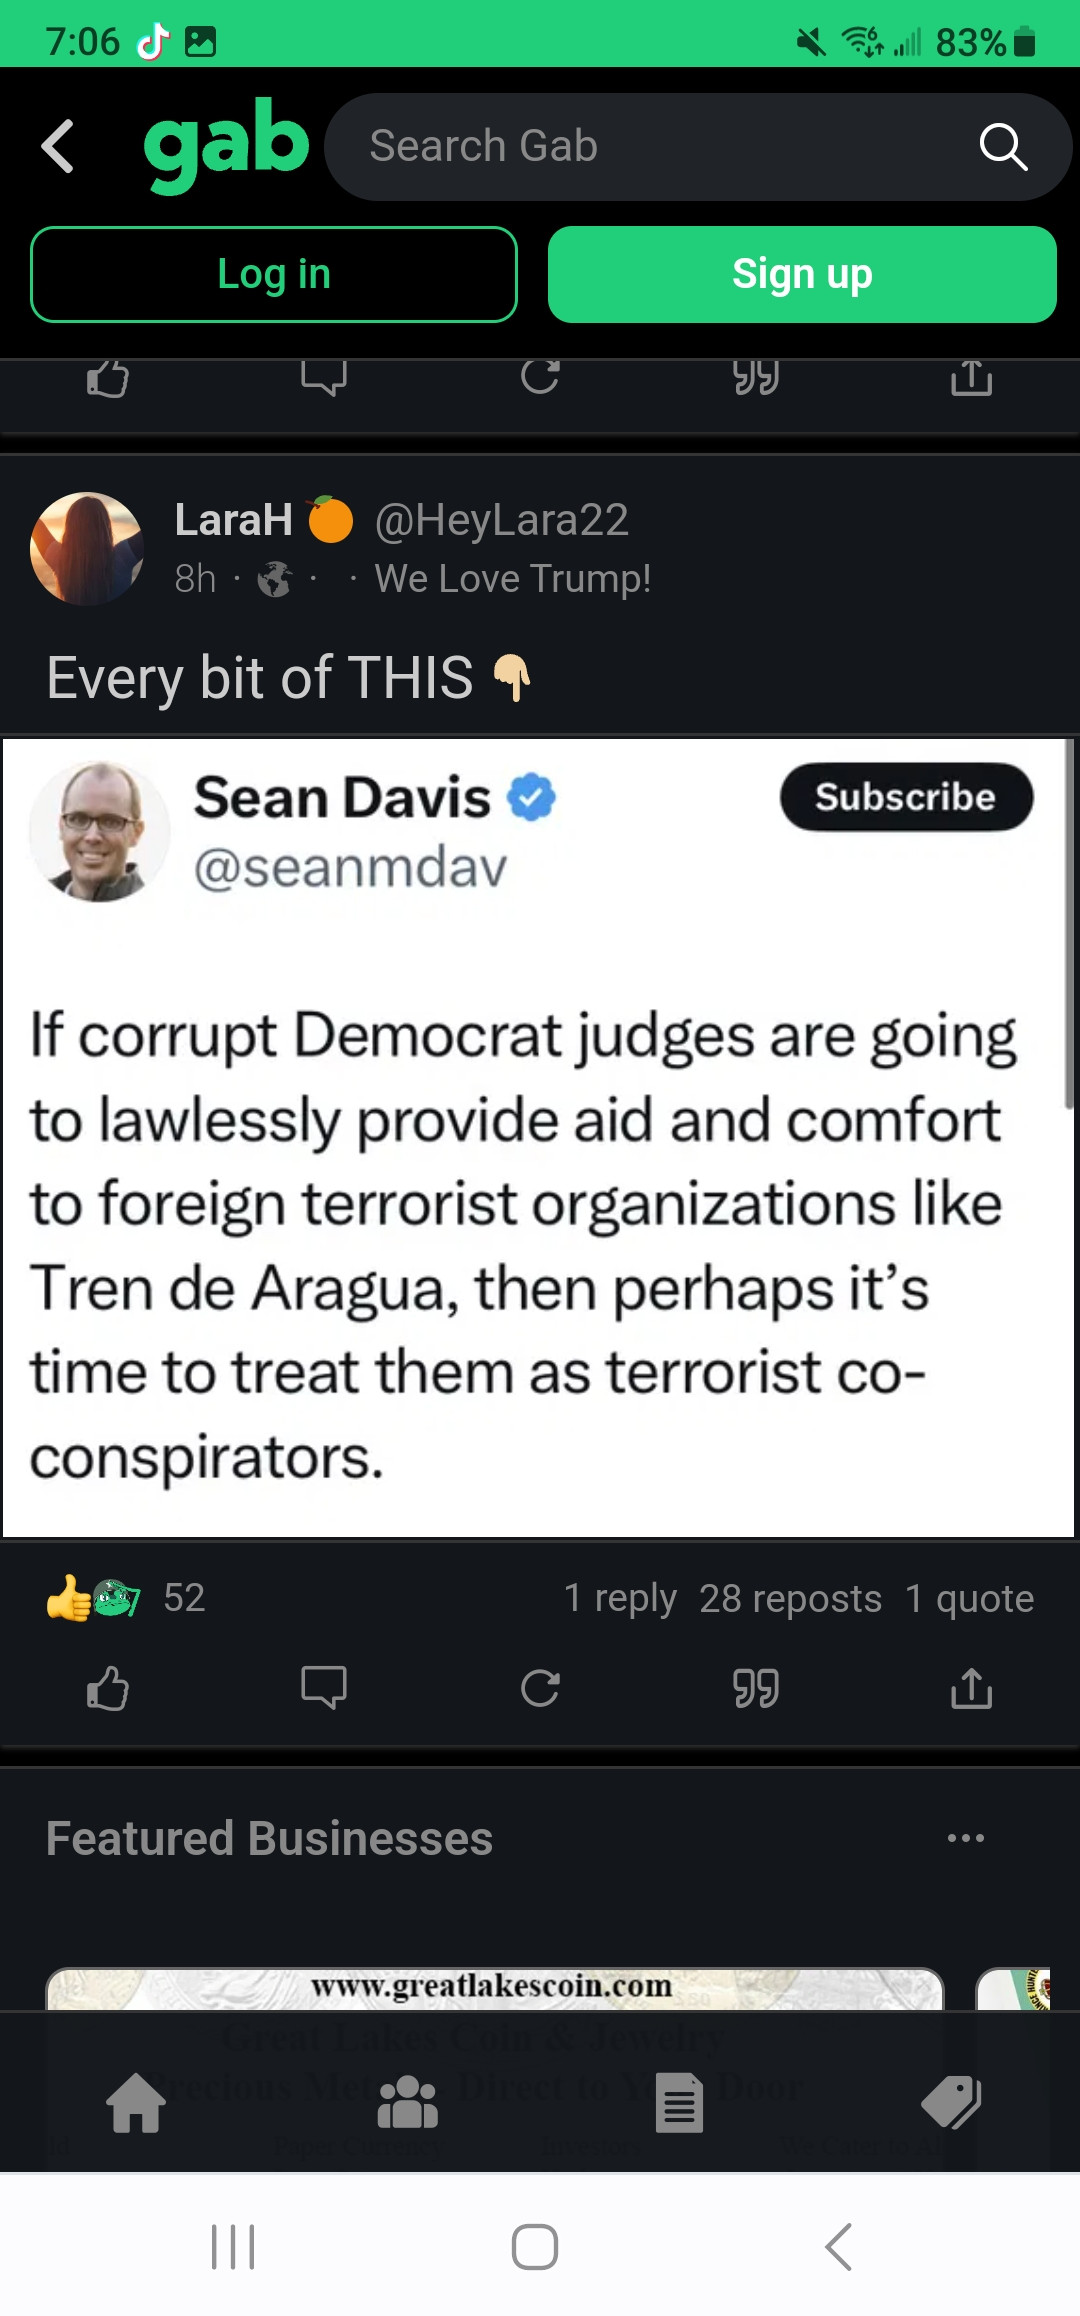1080x2316 pixels.
Task: Open Home in the bottom navigation
Action: (136, 2103)
